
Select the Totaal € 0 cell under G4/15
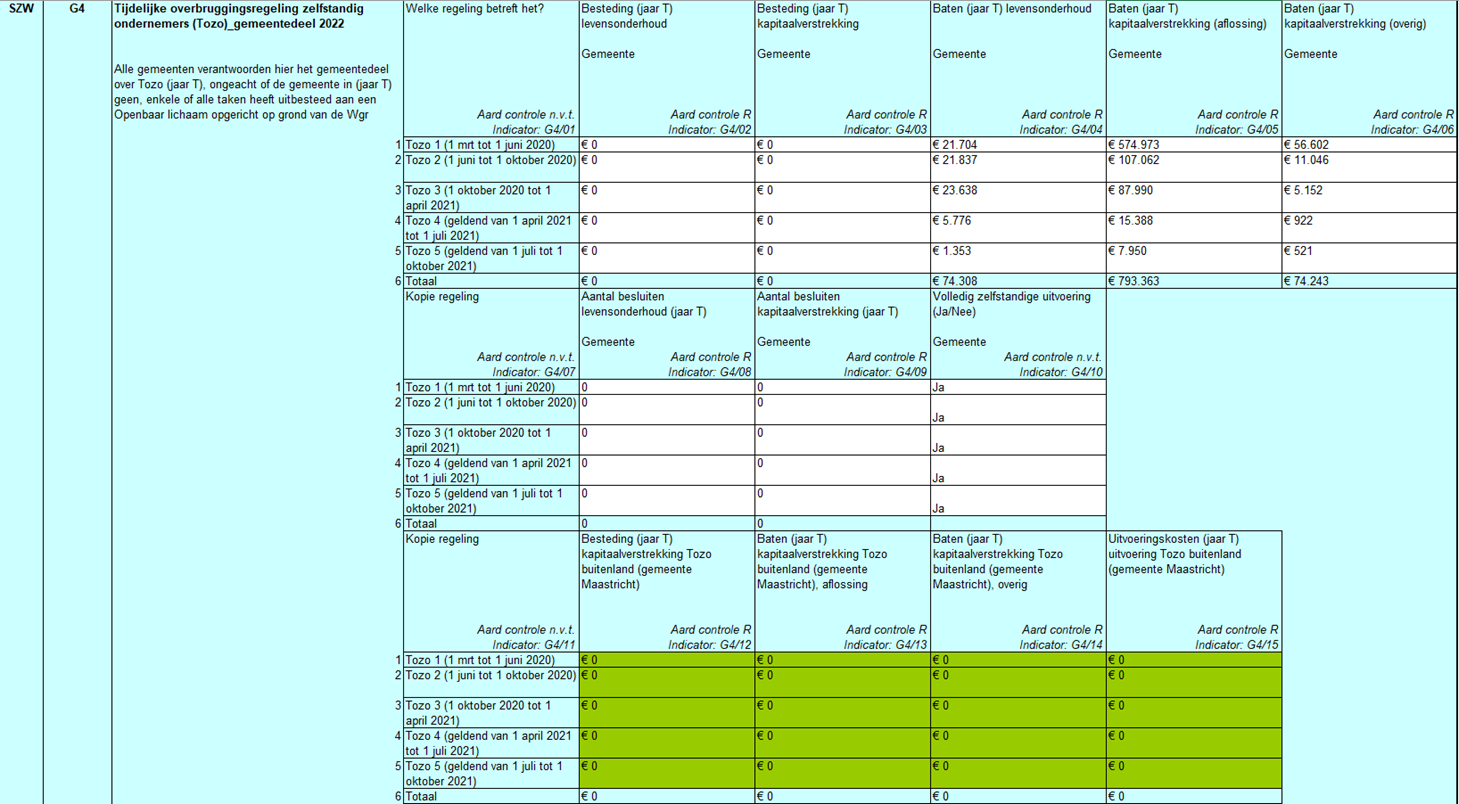tap(1194, 796)
